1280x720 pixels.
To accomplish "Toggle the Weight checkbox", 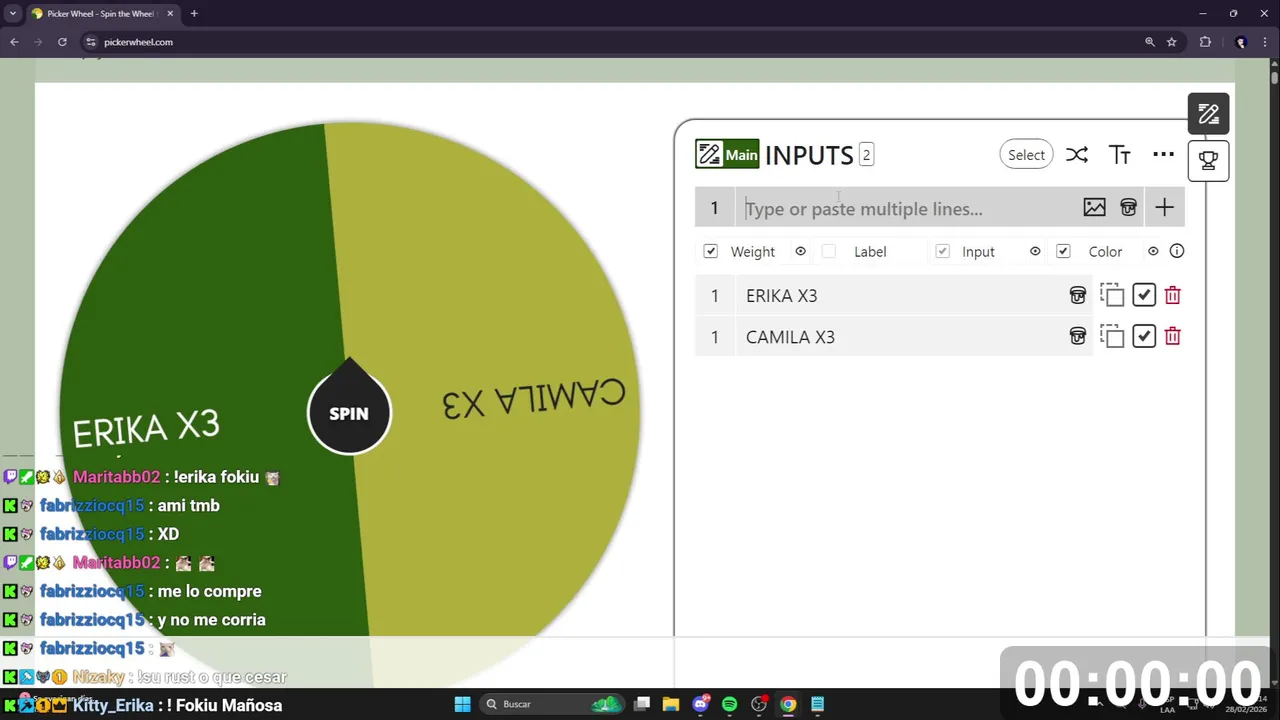I will pyautogui.click(x=710, y=251).
